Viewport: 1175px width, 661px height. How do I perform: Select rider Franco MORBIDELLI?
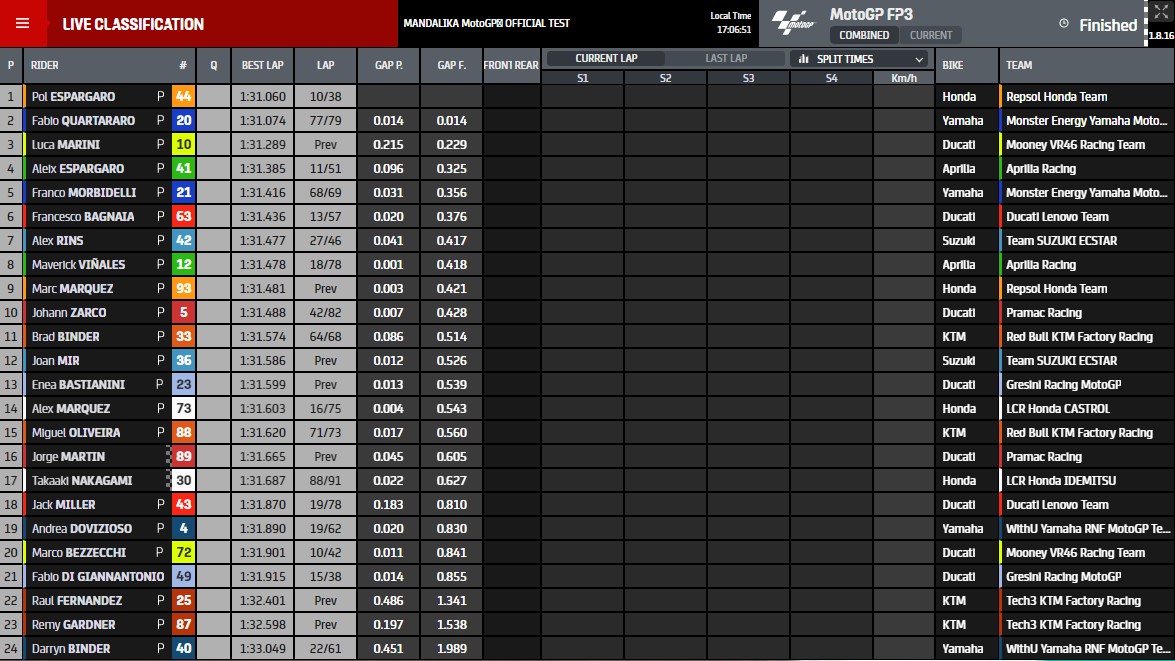(84, 193)
